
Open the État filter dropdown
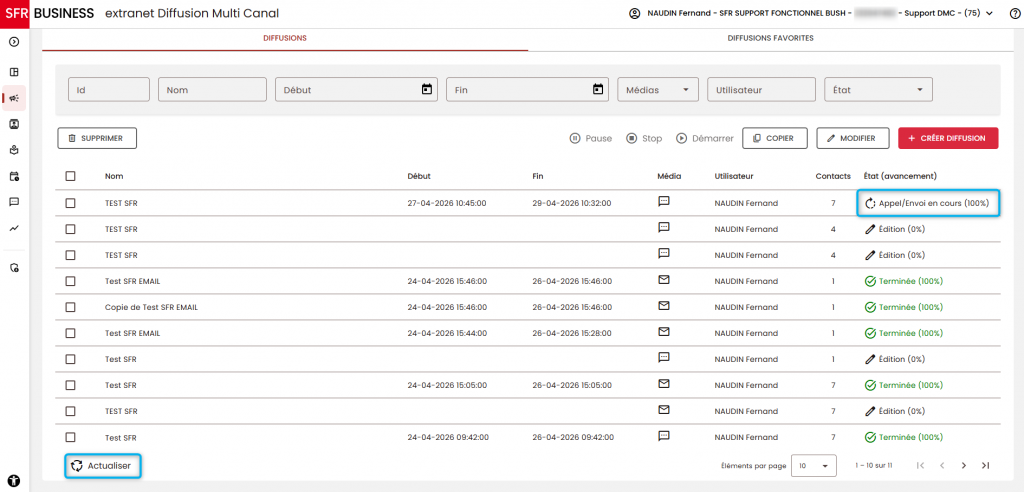click(878, 90)
